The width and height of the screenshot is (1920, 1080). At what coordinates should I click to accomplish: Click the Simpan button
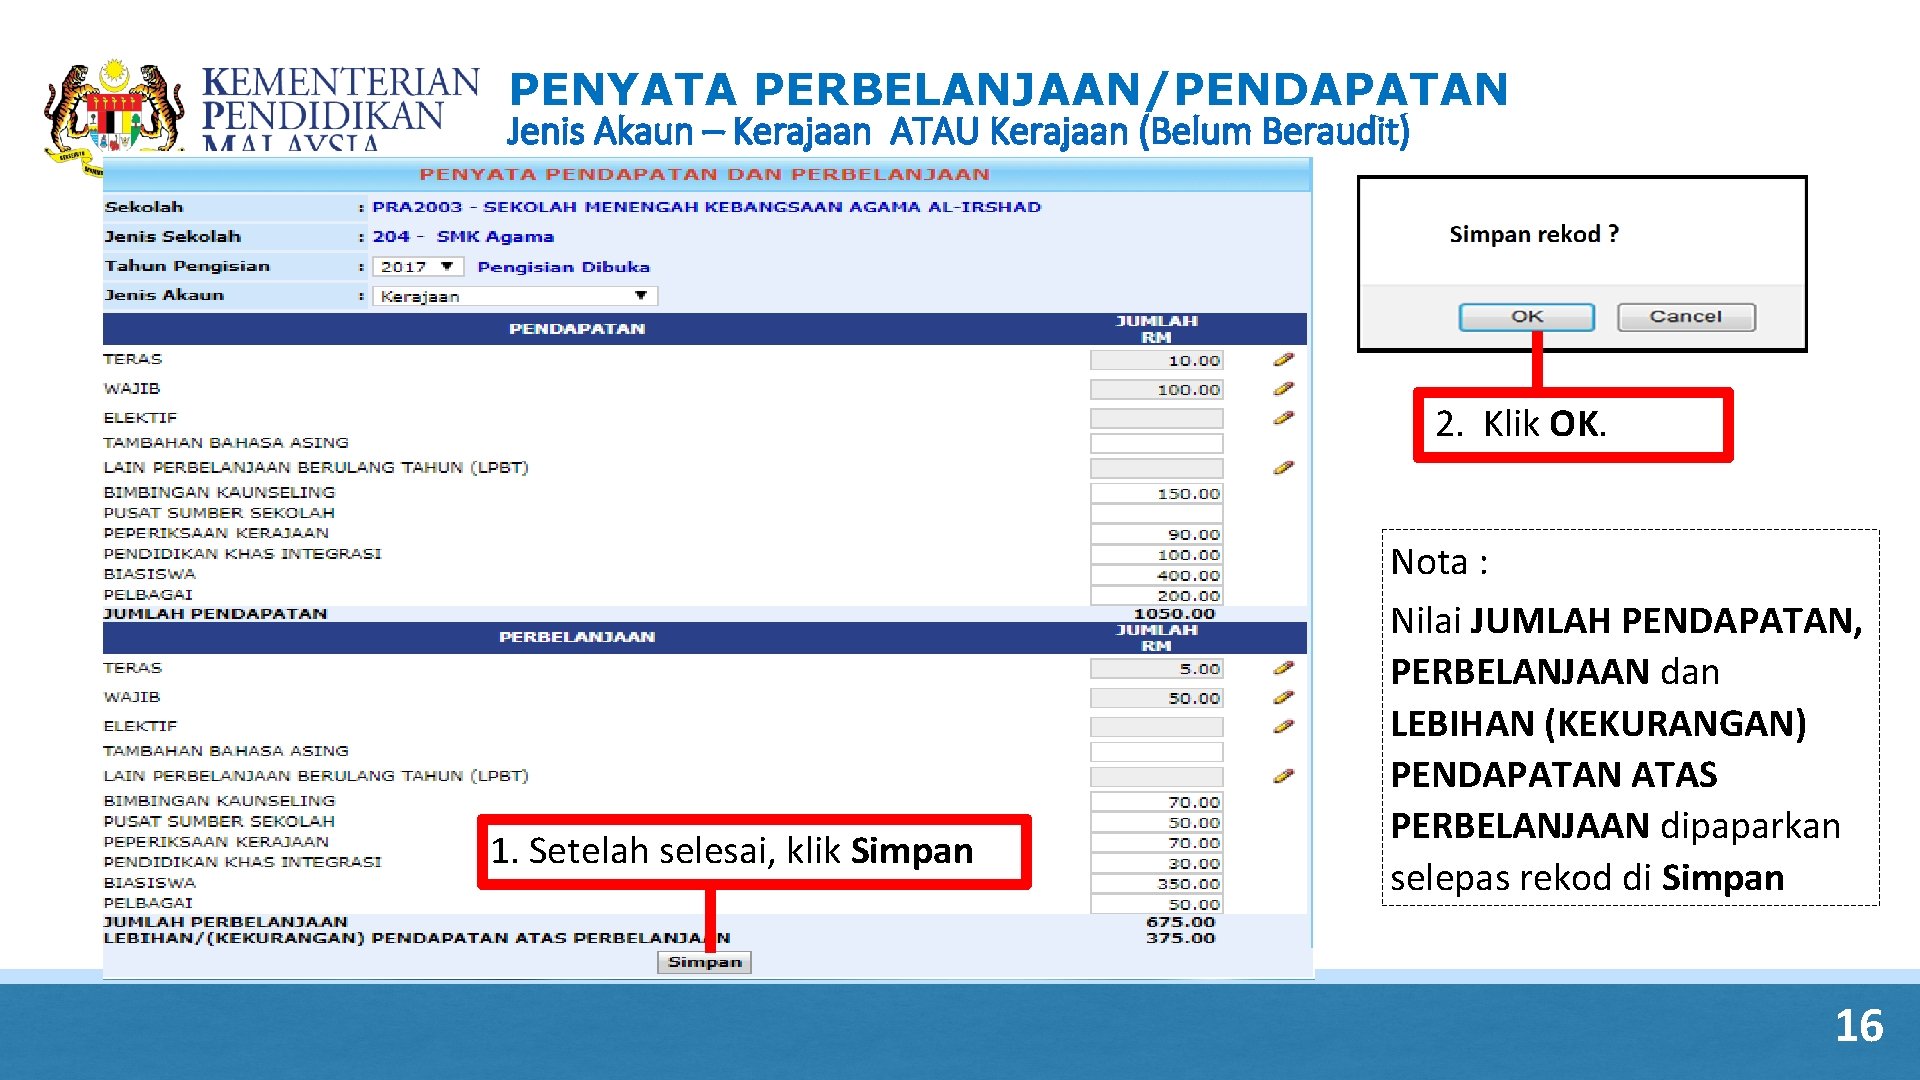pyautogui.click(x=704, y=962)
